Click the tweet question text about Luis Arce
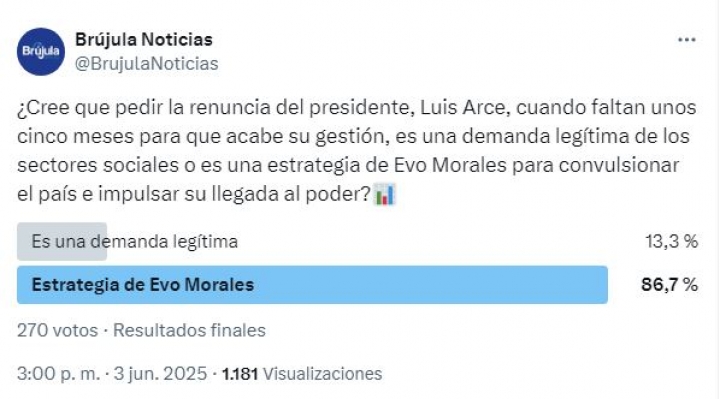This screenshot has height=399, width=720. click(357, 151)
